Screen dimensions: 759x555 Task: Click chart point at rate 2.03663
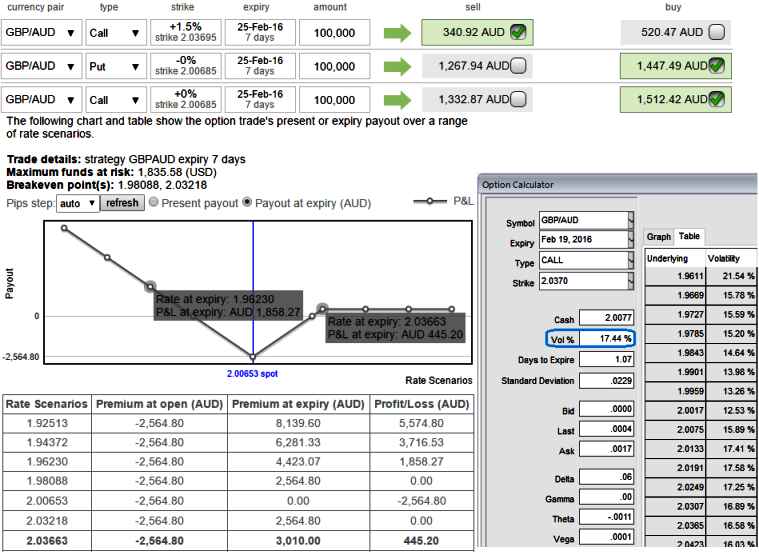[x=322, y=309]
